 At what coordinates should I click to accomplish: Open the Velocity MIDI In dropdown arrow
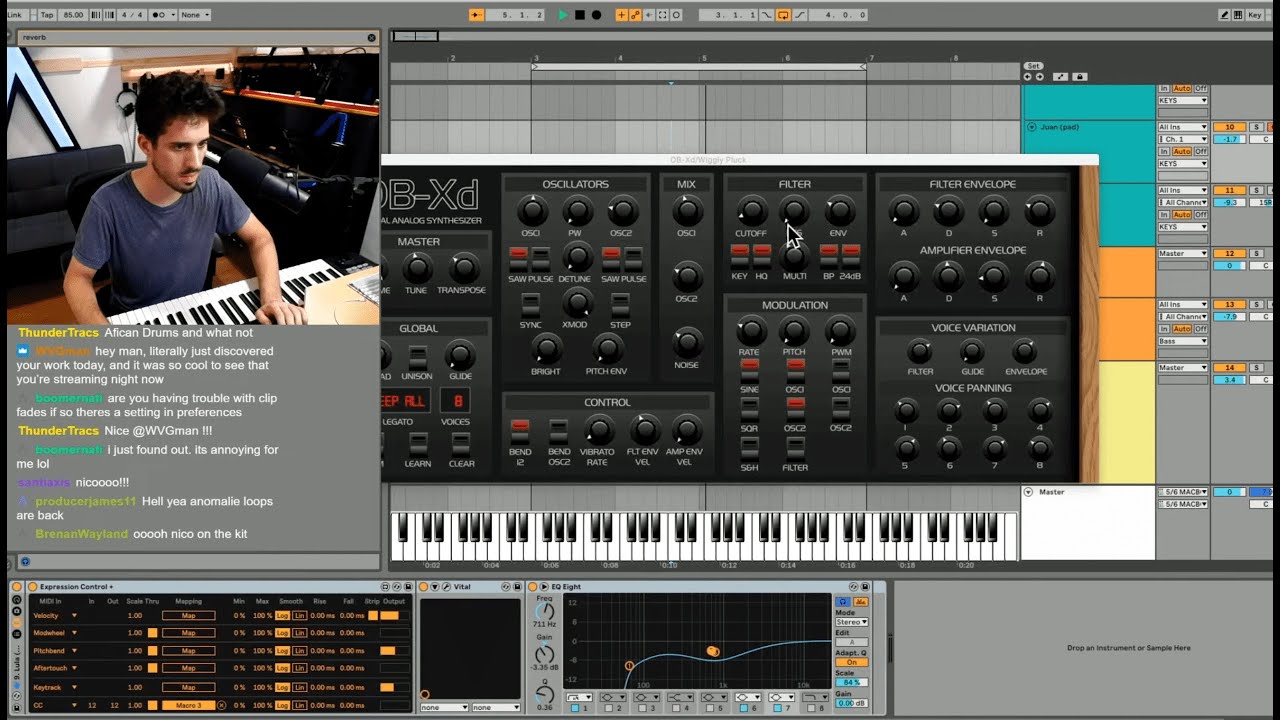pos(74,616)
